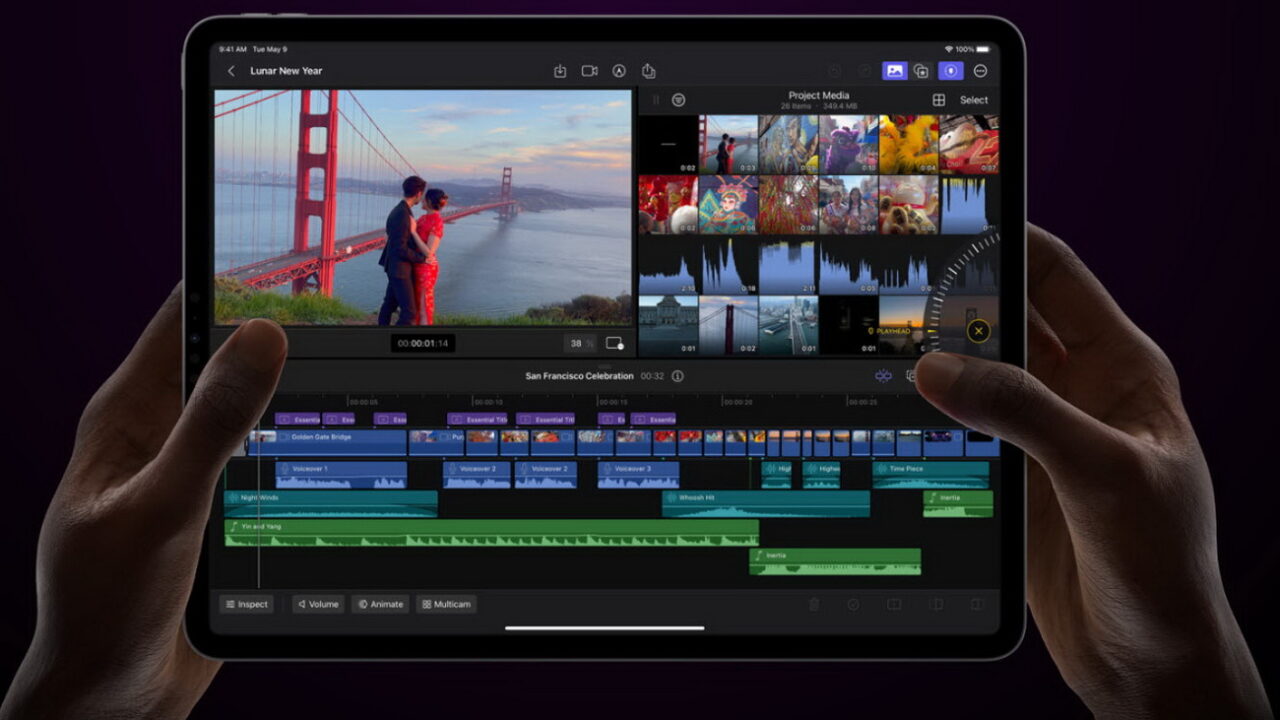Click the 00:00:10 mark on timeline ruler
The width and height of the screenshot is (1280, 720).
pyautogui.click(x=487, y=402)
